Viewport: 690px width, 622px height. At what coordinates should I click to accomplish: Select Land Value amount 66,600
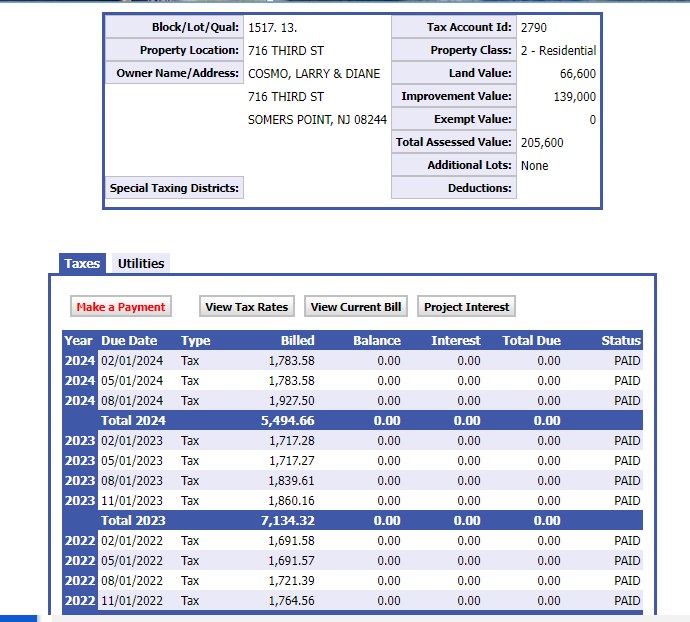click(x=578, y=74)
